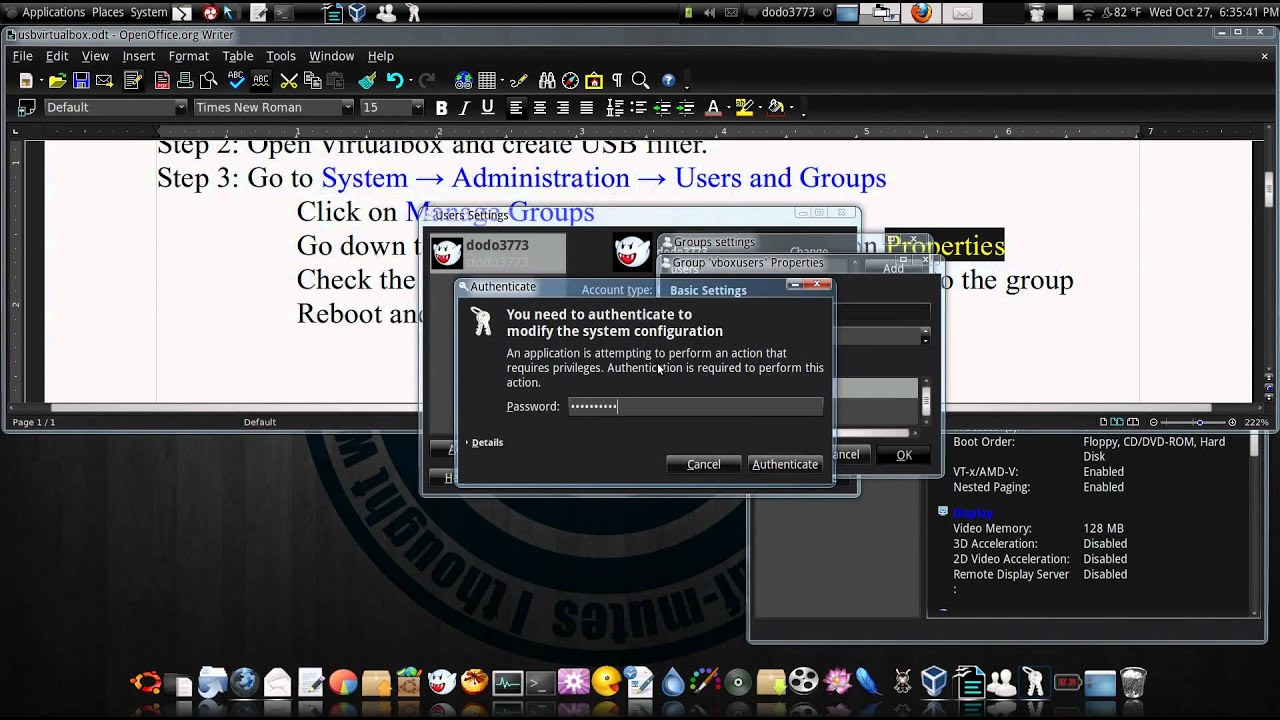
Task: Send Document as E-mail icon
Action: pos(104,80)
